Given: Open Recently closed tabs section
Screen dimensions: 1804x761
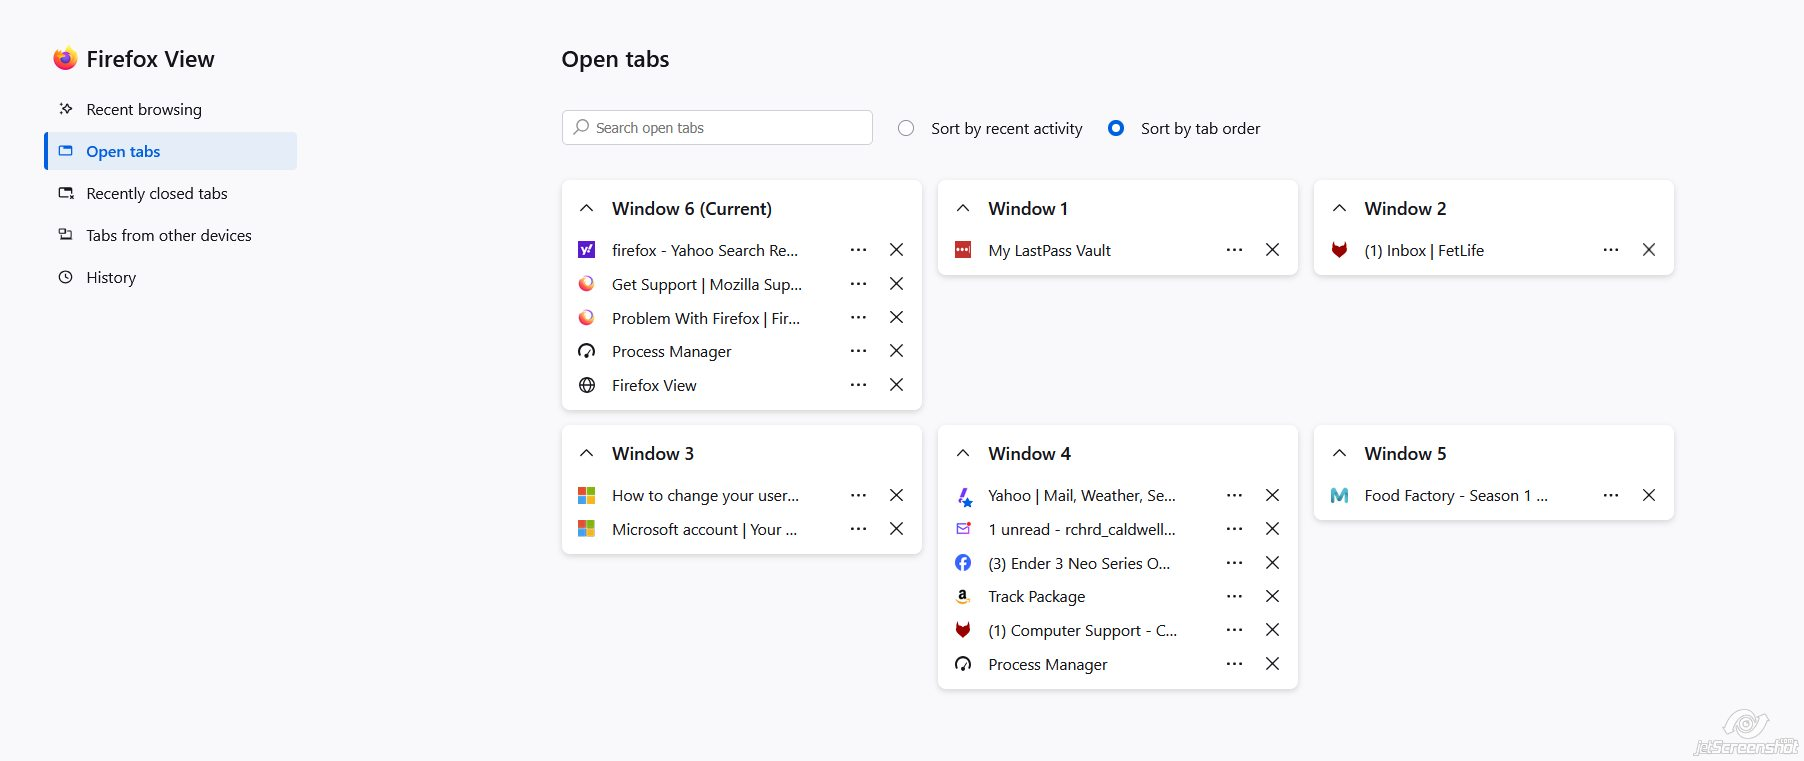Looking at the screenshot, I should 171,193.
